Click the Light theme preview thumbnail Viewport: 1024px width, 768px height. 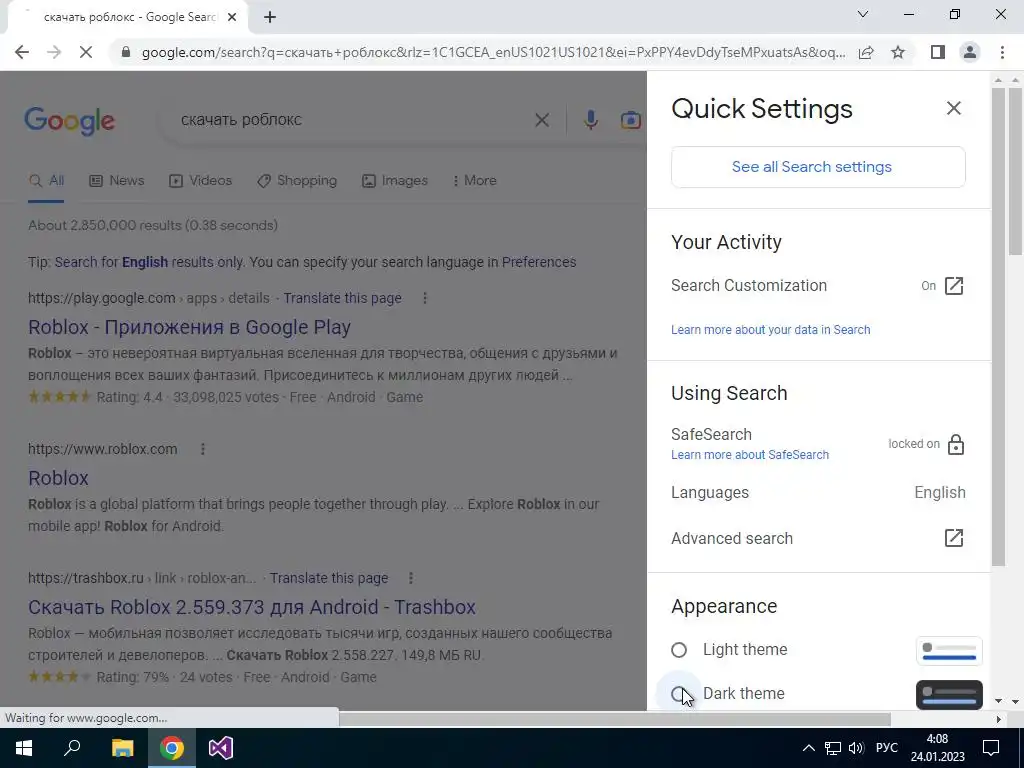[x=949, y=650]
